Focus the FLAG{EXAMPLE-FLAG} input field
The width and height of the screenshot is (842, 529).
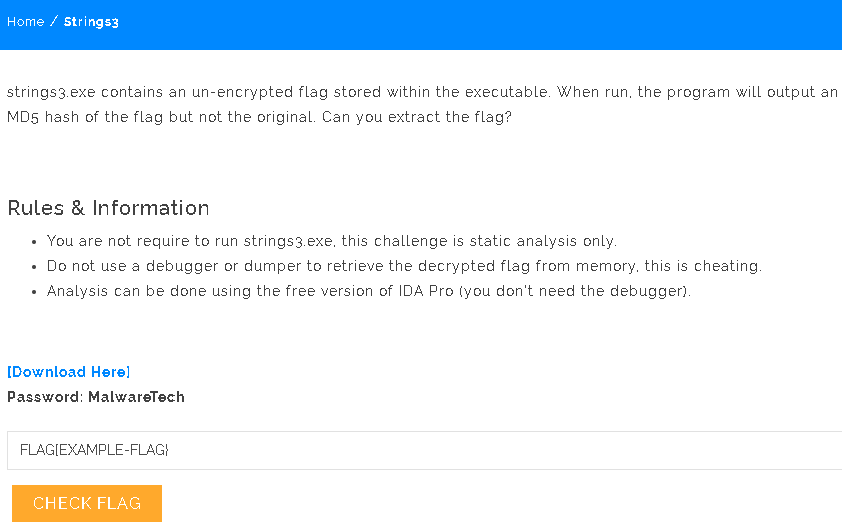(x=424, y=451)
